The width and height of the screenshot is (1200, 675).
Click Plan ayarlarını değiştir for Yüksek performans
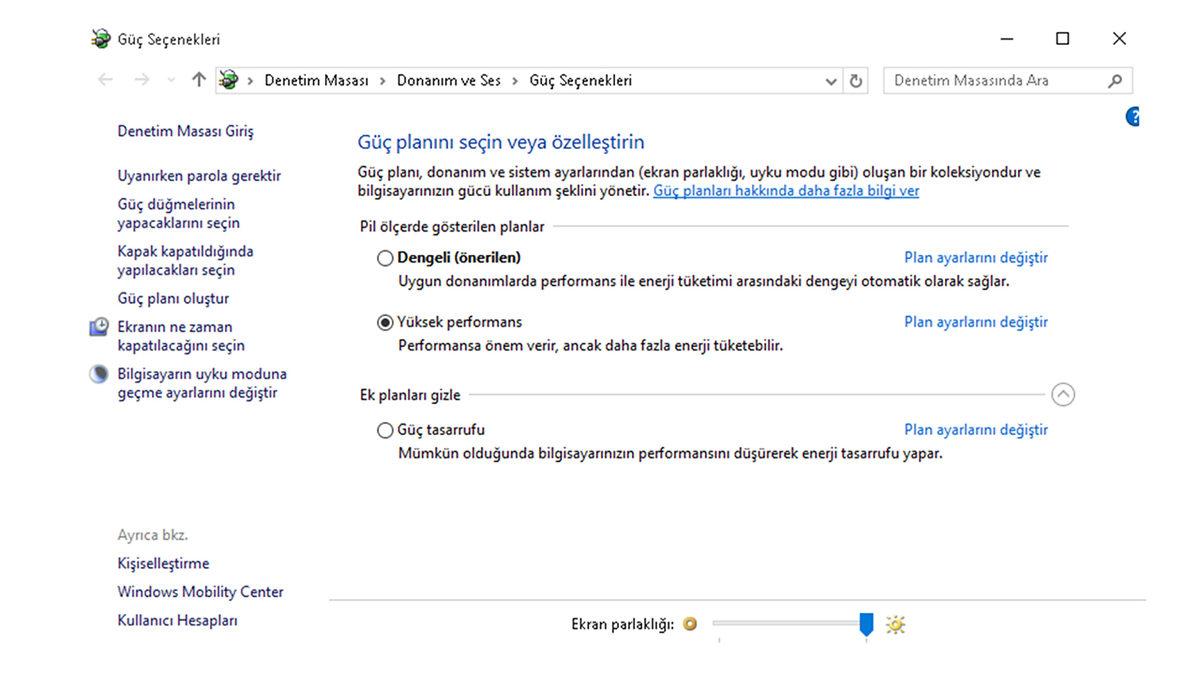pyautogui.click(x=975, y=322)
